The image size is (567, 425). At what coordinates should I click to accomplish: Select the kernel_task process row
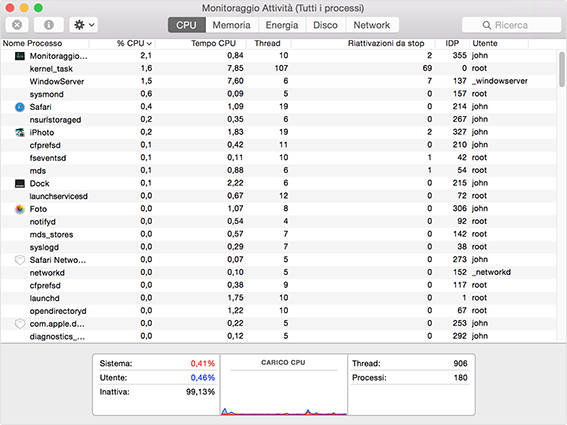[278, 69]
